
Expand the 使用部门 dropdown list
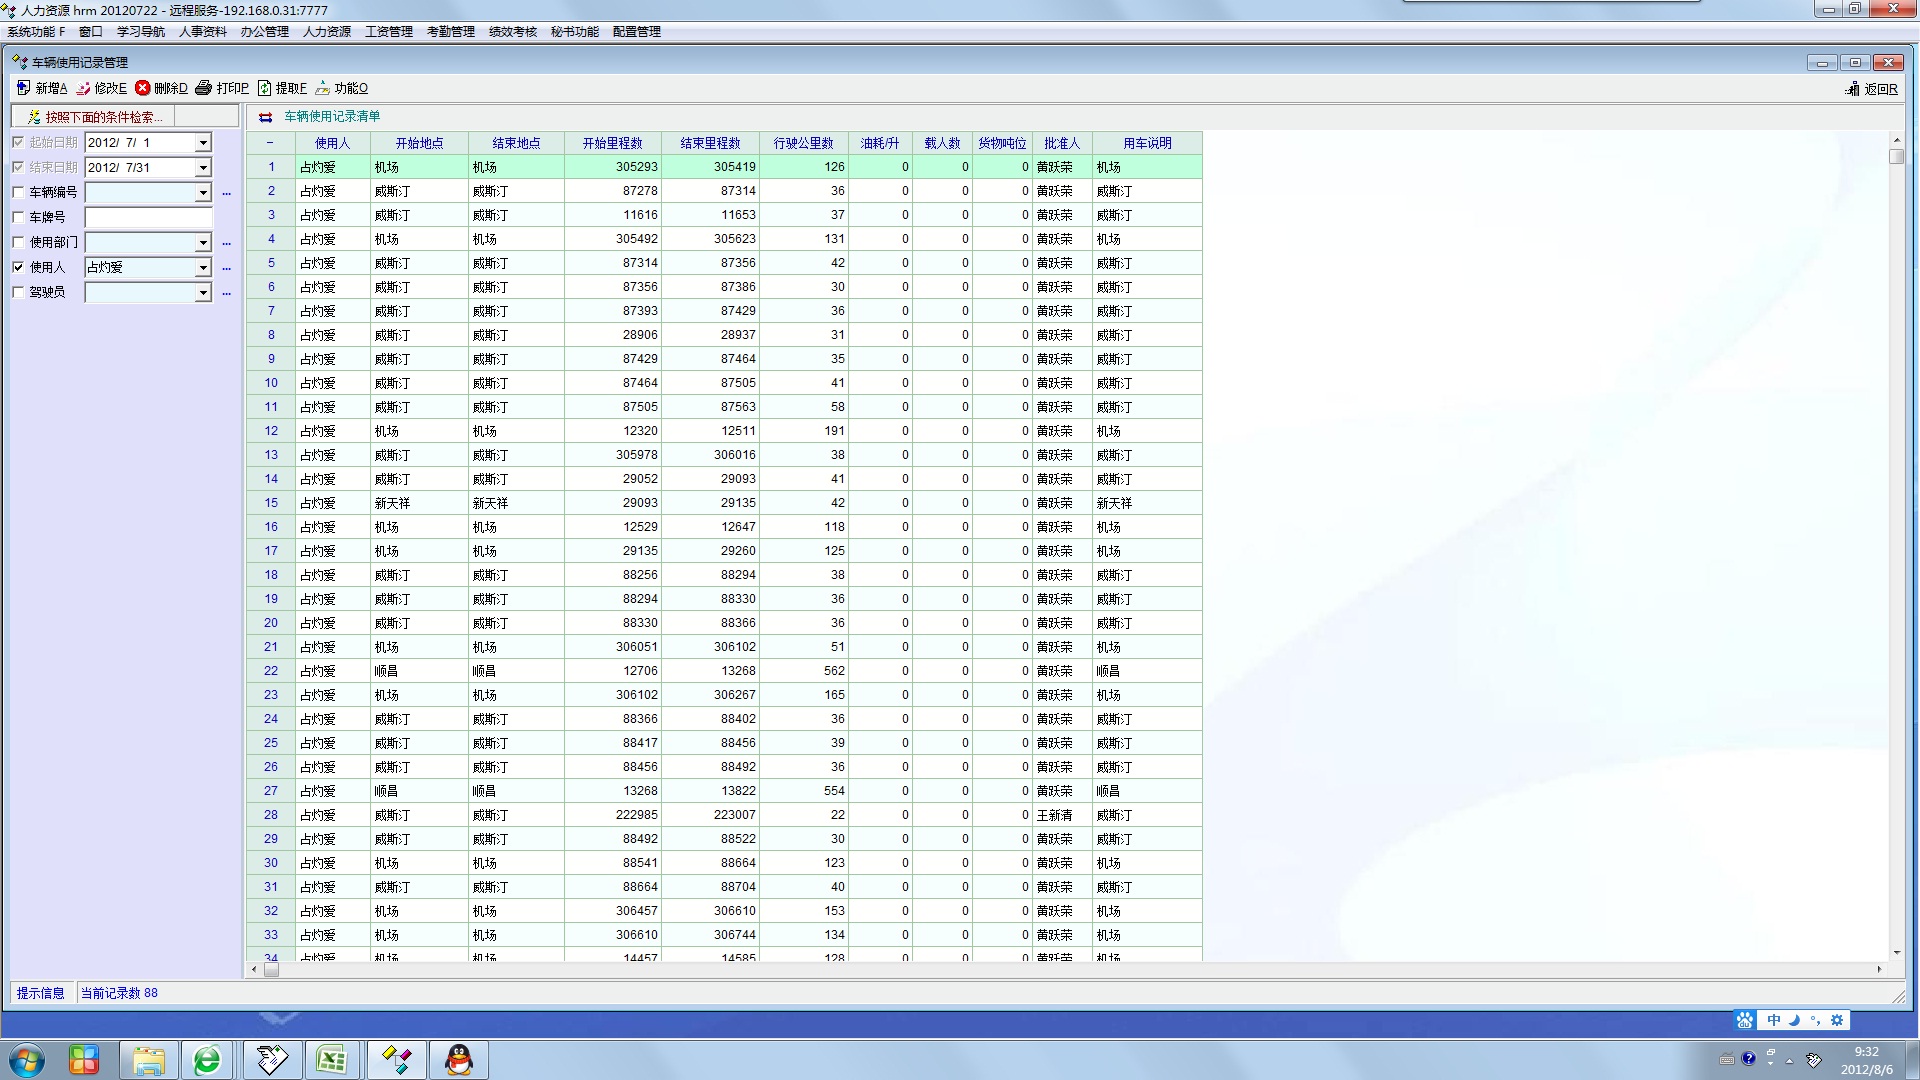(x=203, y=243)
